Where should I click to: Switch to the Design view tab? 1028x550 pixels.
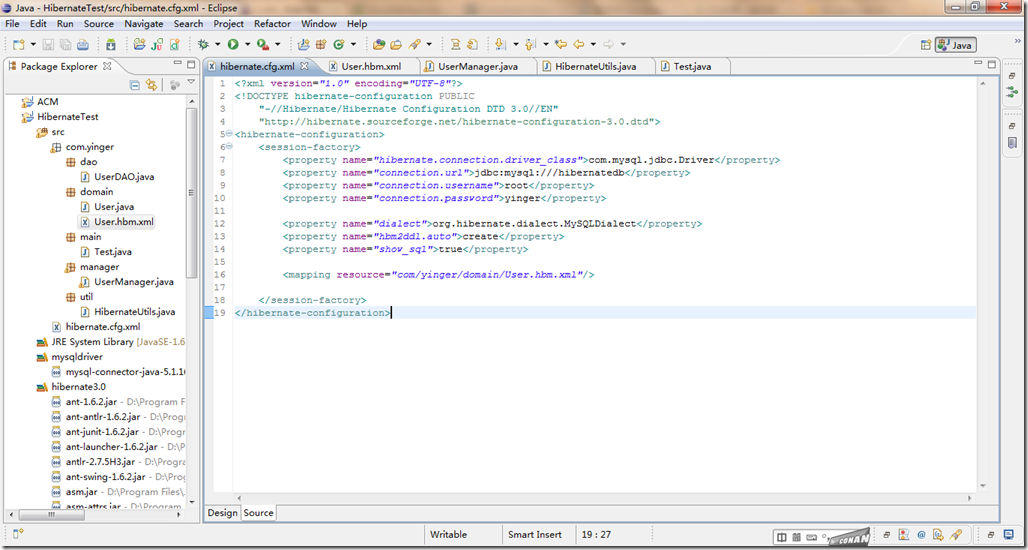click(222, 513)
